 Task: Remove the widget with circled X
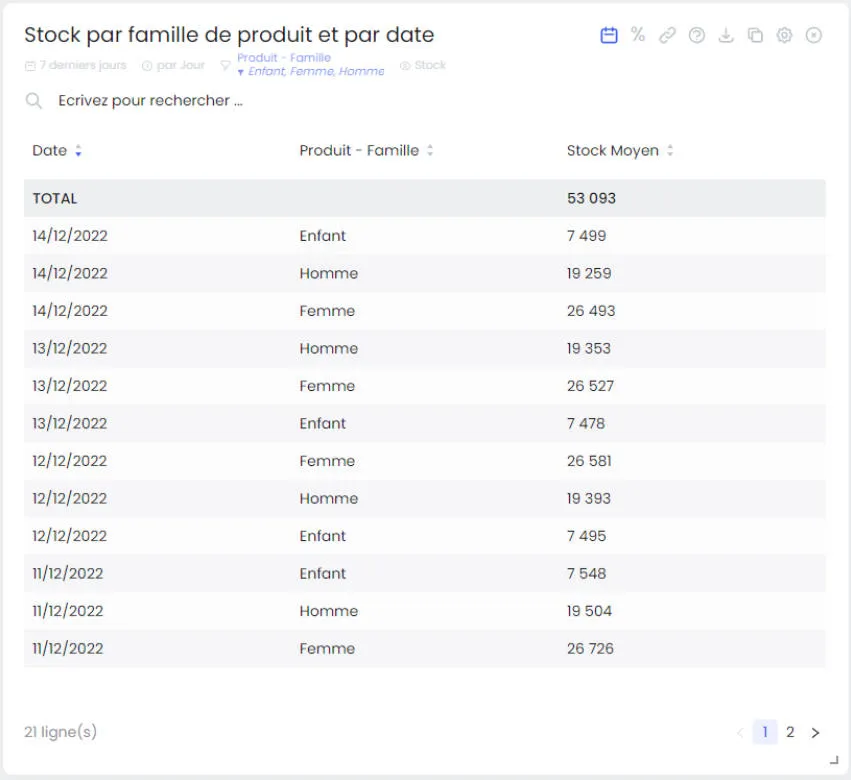click(814, 35)
